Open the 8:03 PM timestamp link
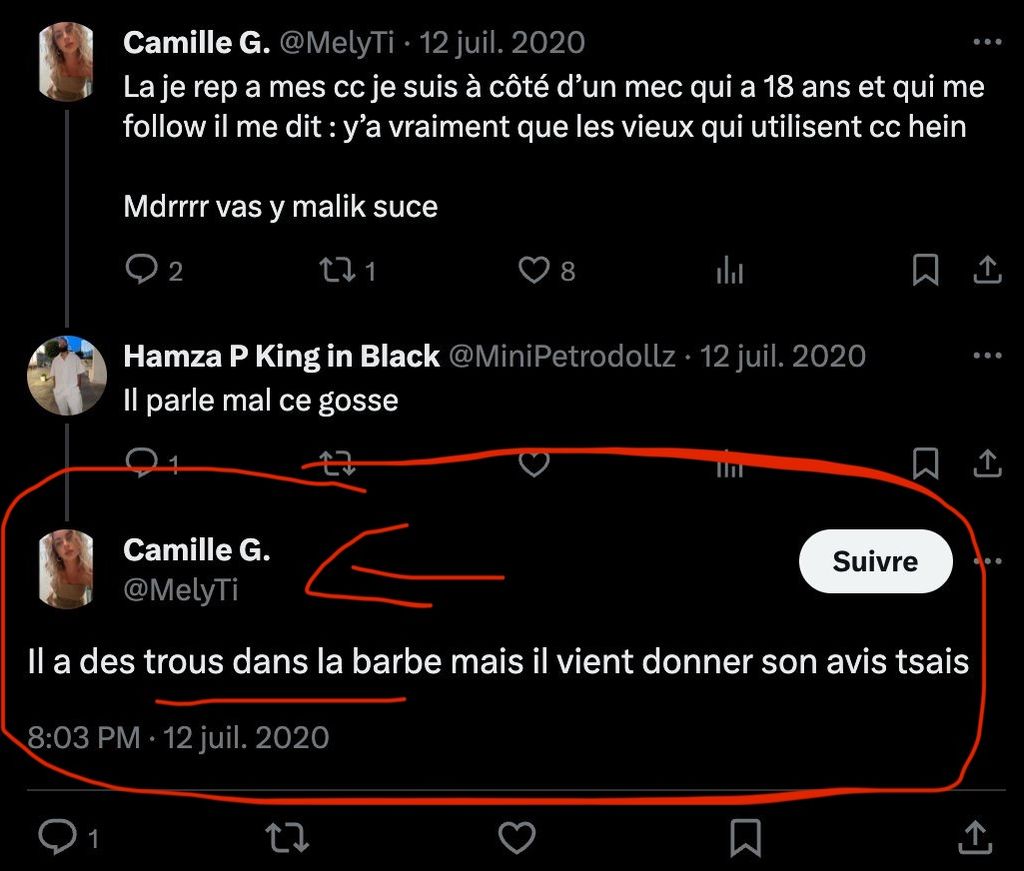This screenshot has height=871, width=1024. pyautogui.click(x=86, y=738)
